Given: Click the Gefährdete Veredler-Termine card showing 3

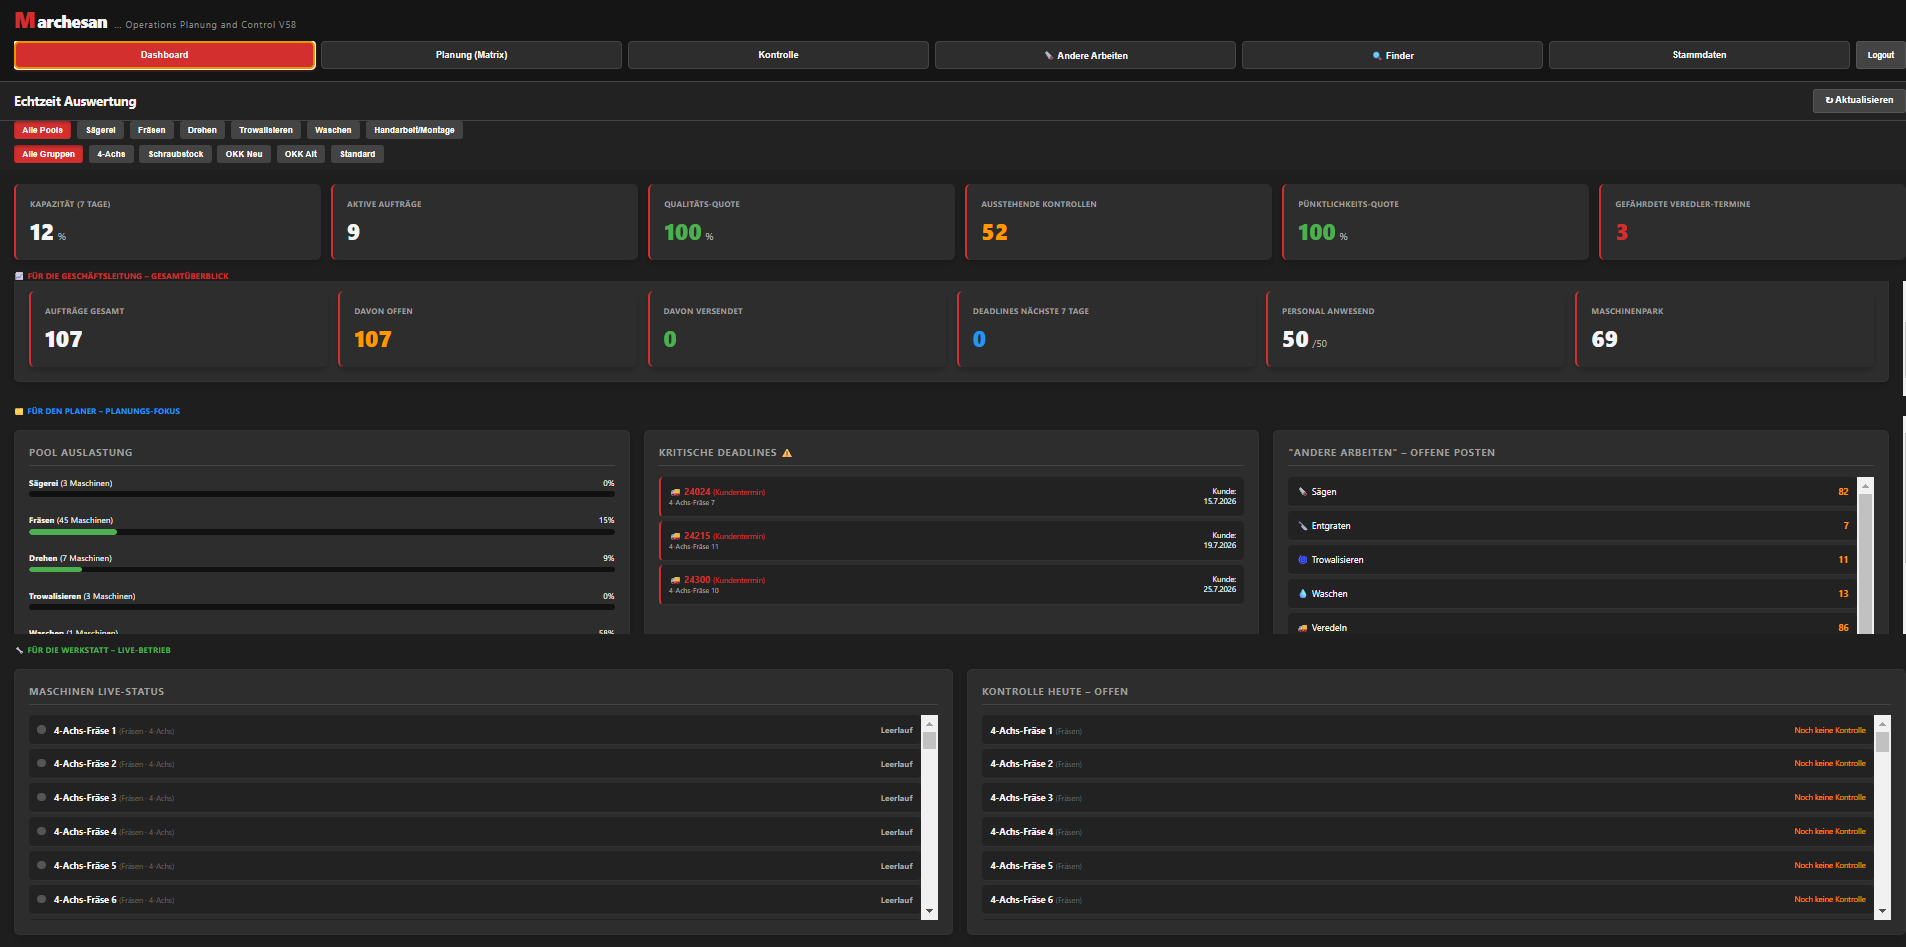Looking at the screenshot, I should tap(1752, 222).
